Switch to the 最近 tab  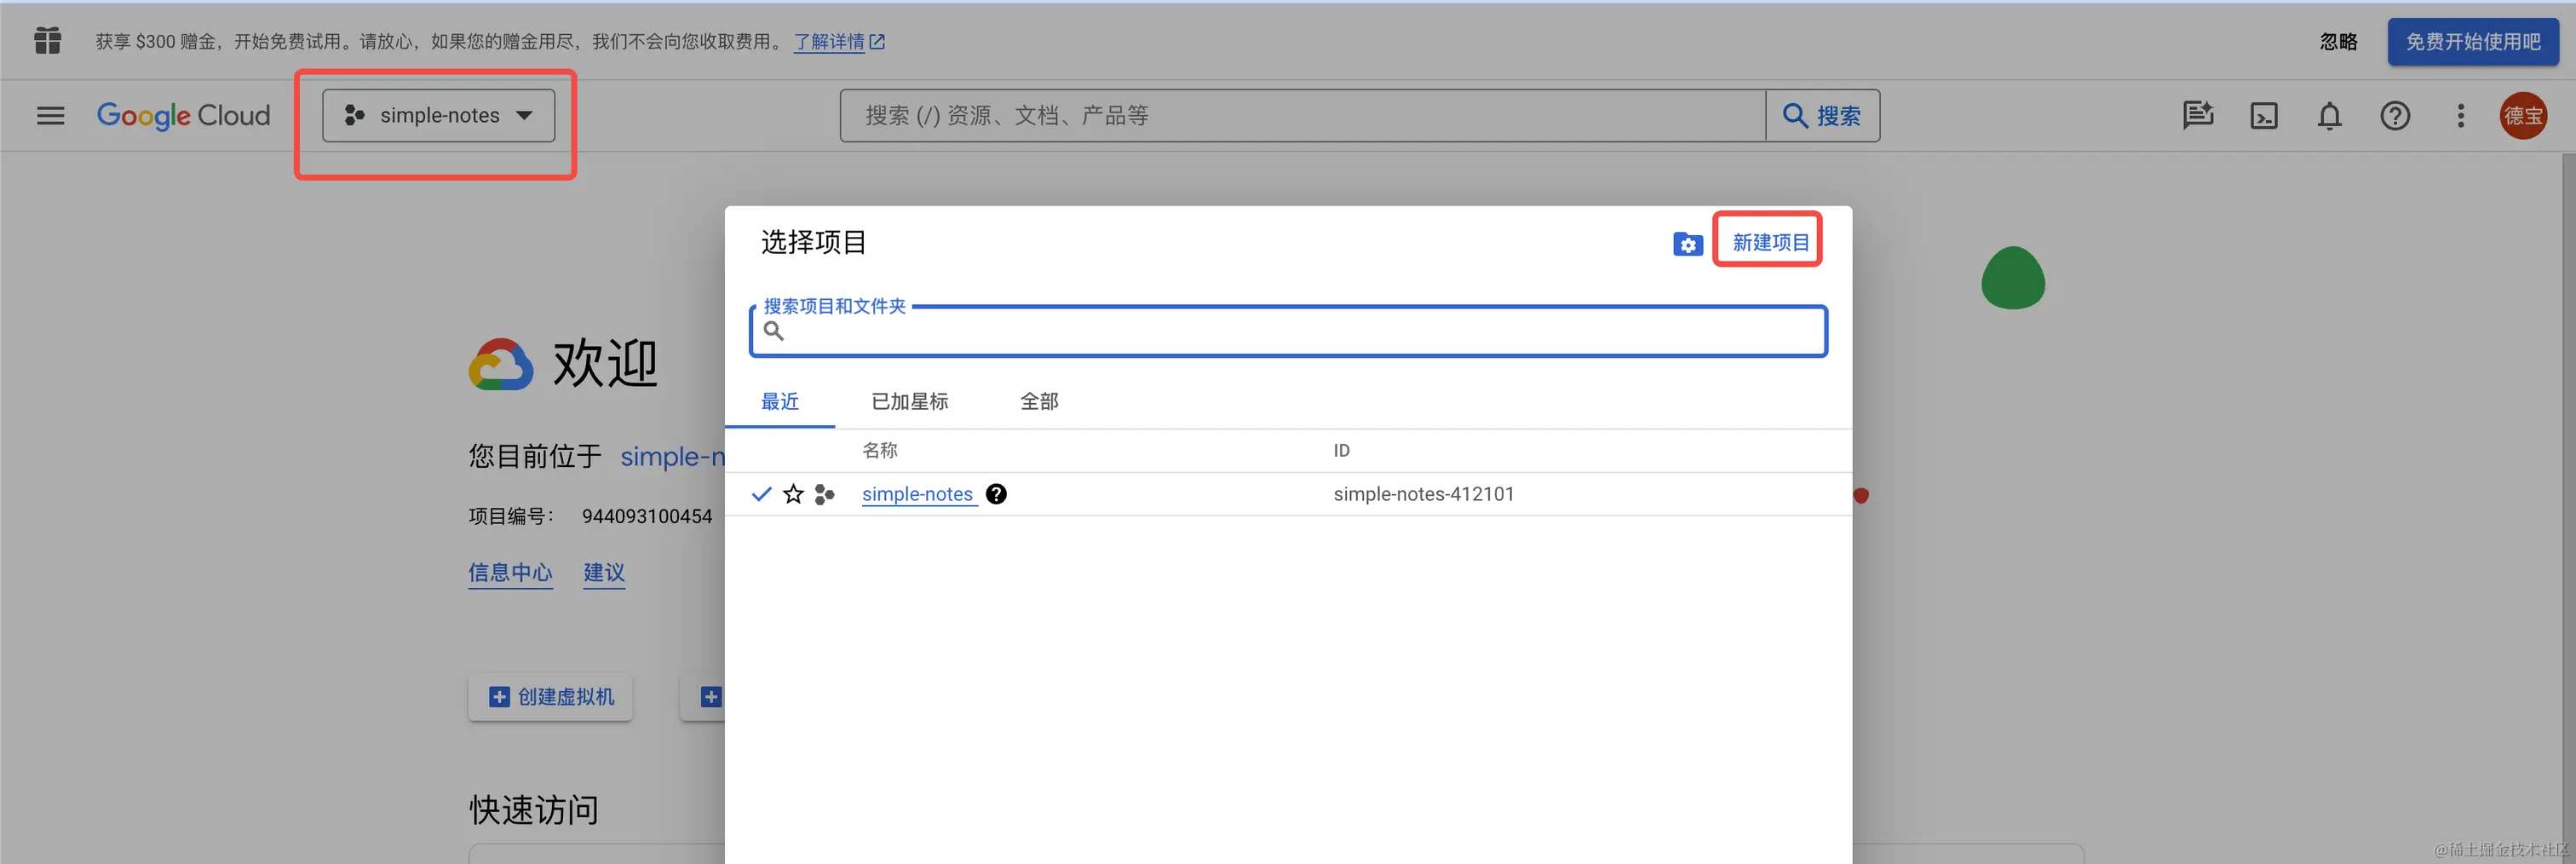click(x=780, y=402)
